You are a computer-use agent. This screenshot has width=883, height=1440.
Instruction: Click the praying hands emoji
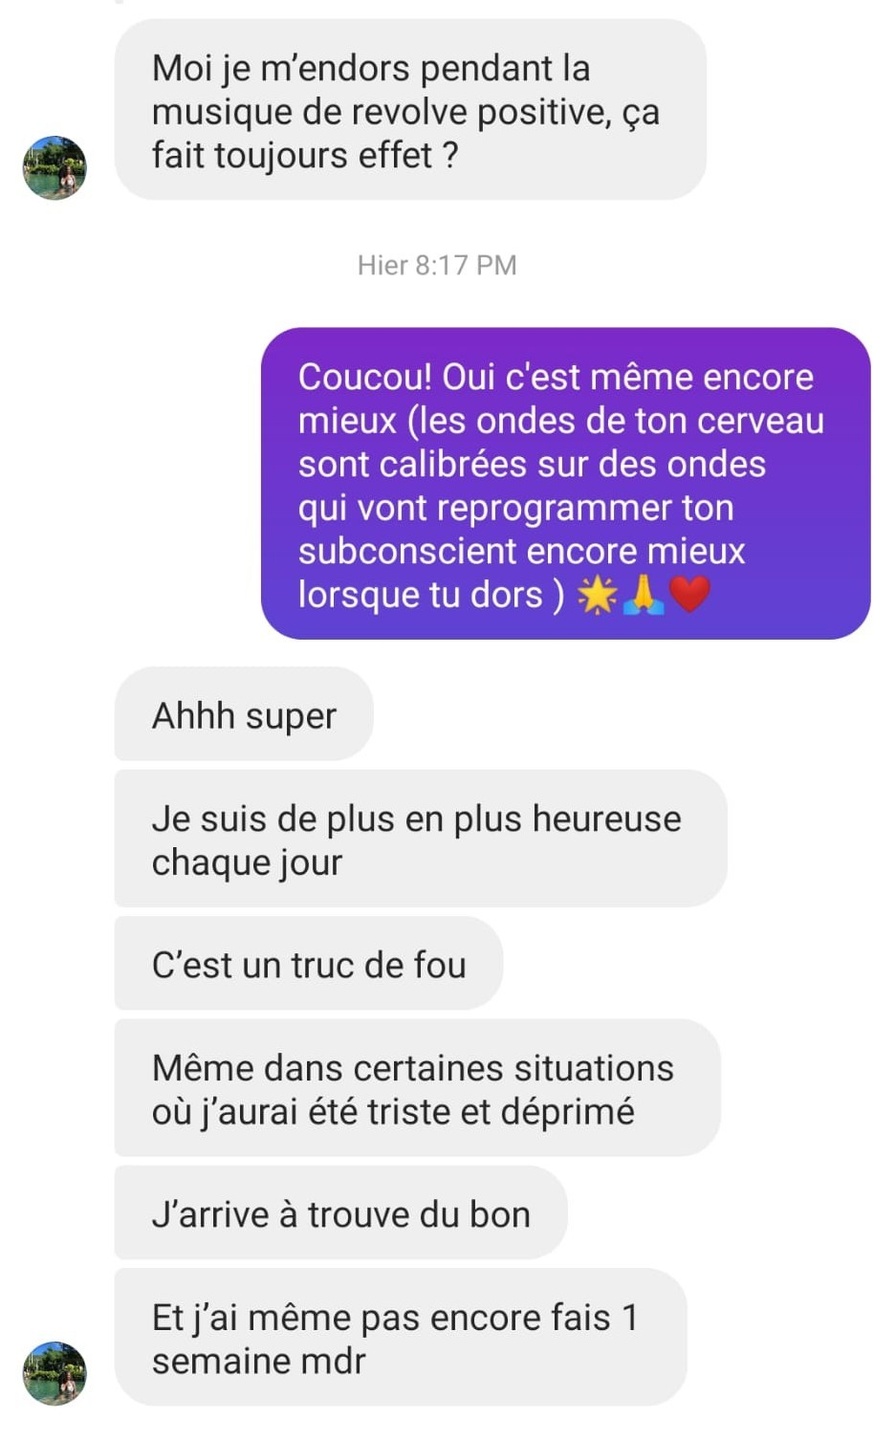click(x=642, y=596)
